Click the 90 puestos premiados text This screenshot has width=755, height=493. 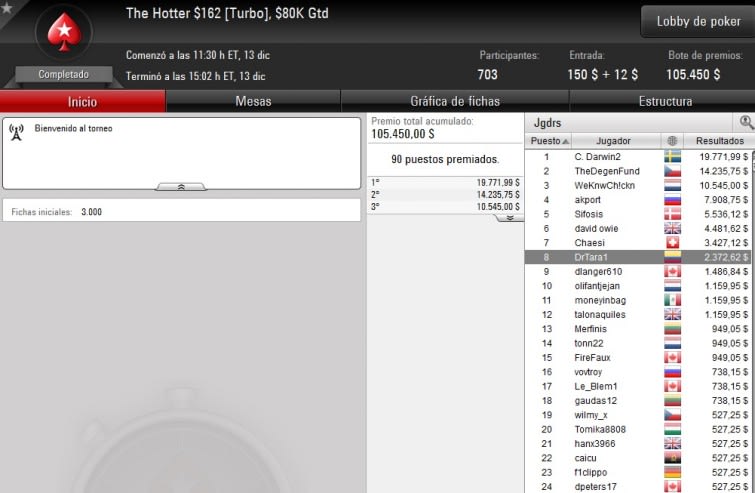pos(445,159)
